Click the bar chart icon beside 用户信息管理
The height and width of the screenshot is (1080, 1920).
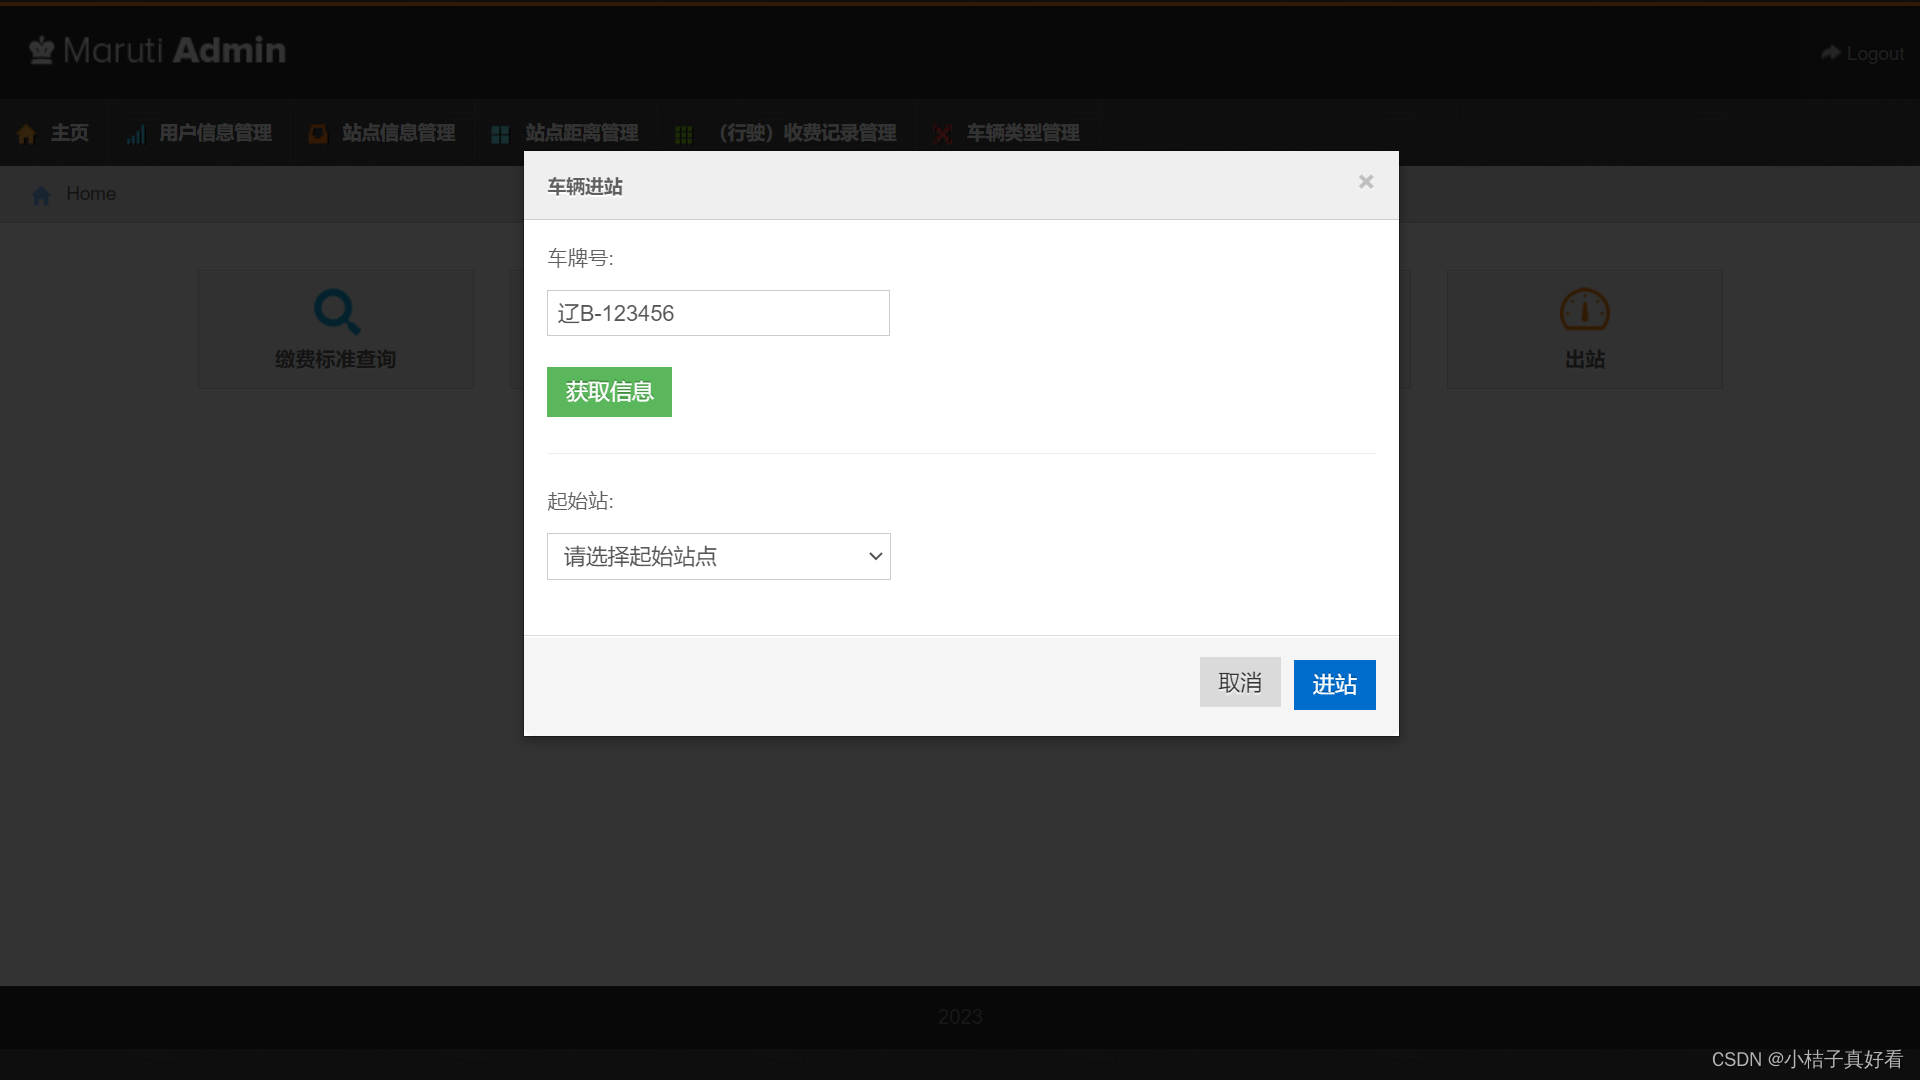coord(136,134)
